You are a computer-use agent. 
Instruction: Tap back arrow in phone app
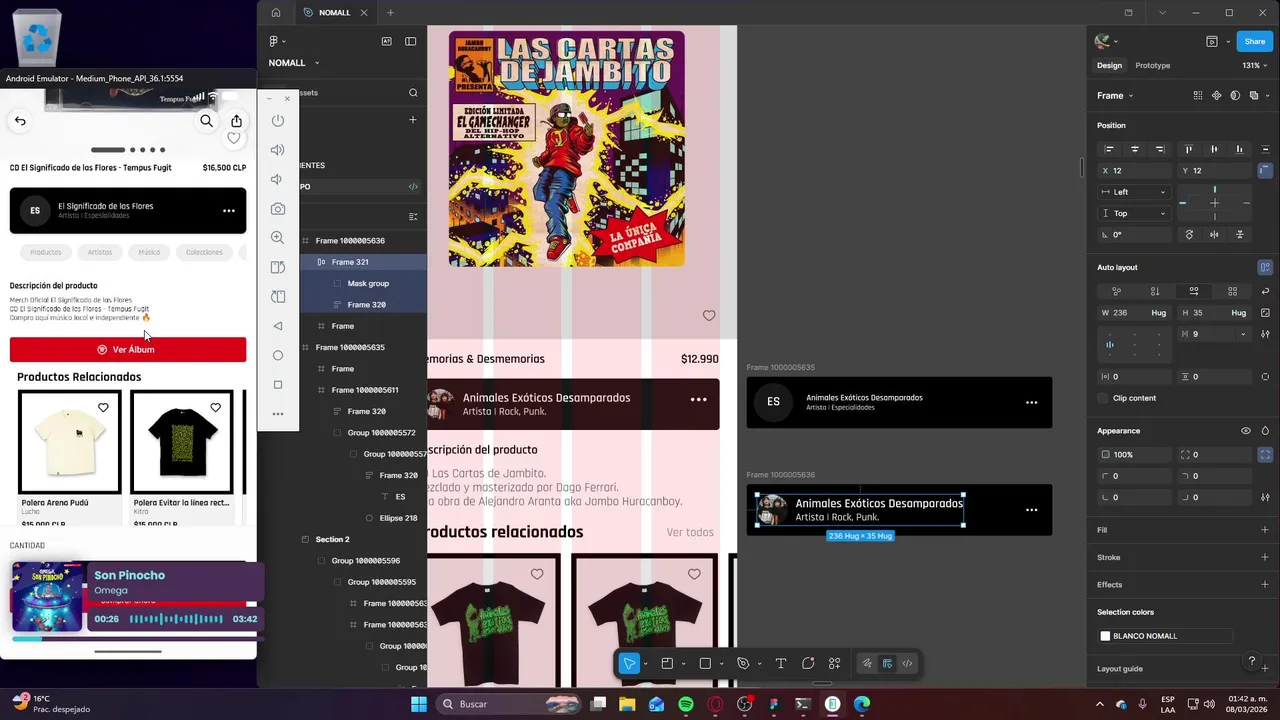tap(20, 121)
